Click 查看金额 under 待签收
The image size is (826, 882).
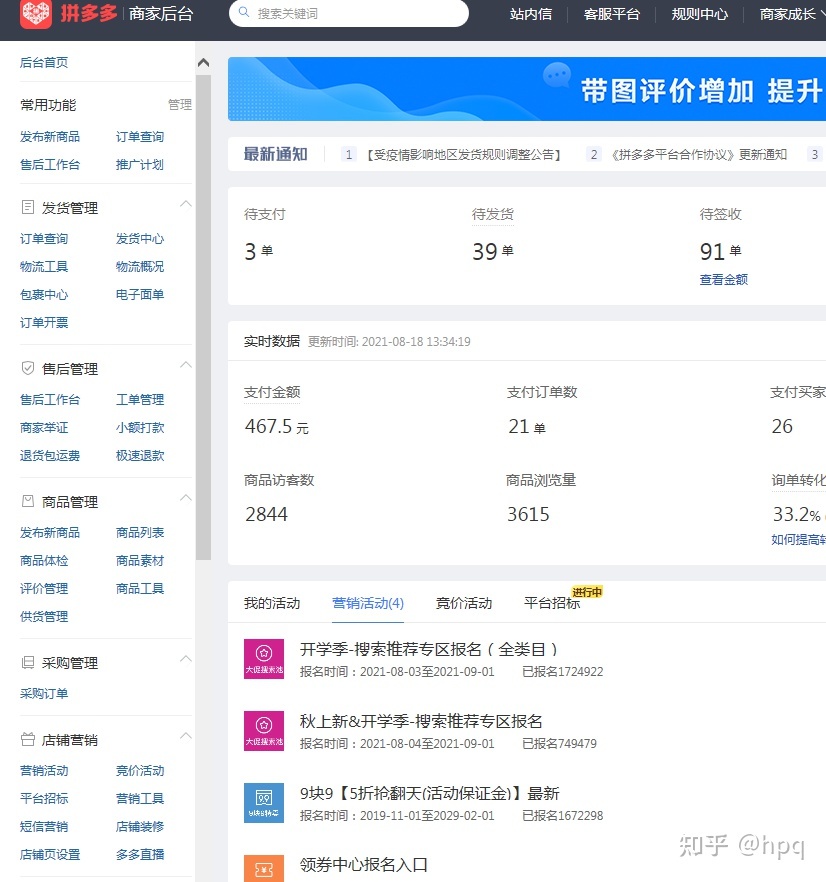pyautogui.click(x=724, y=280)
